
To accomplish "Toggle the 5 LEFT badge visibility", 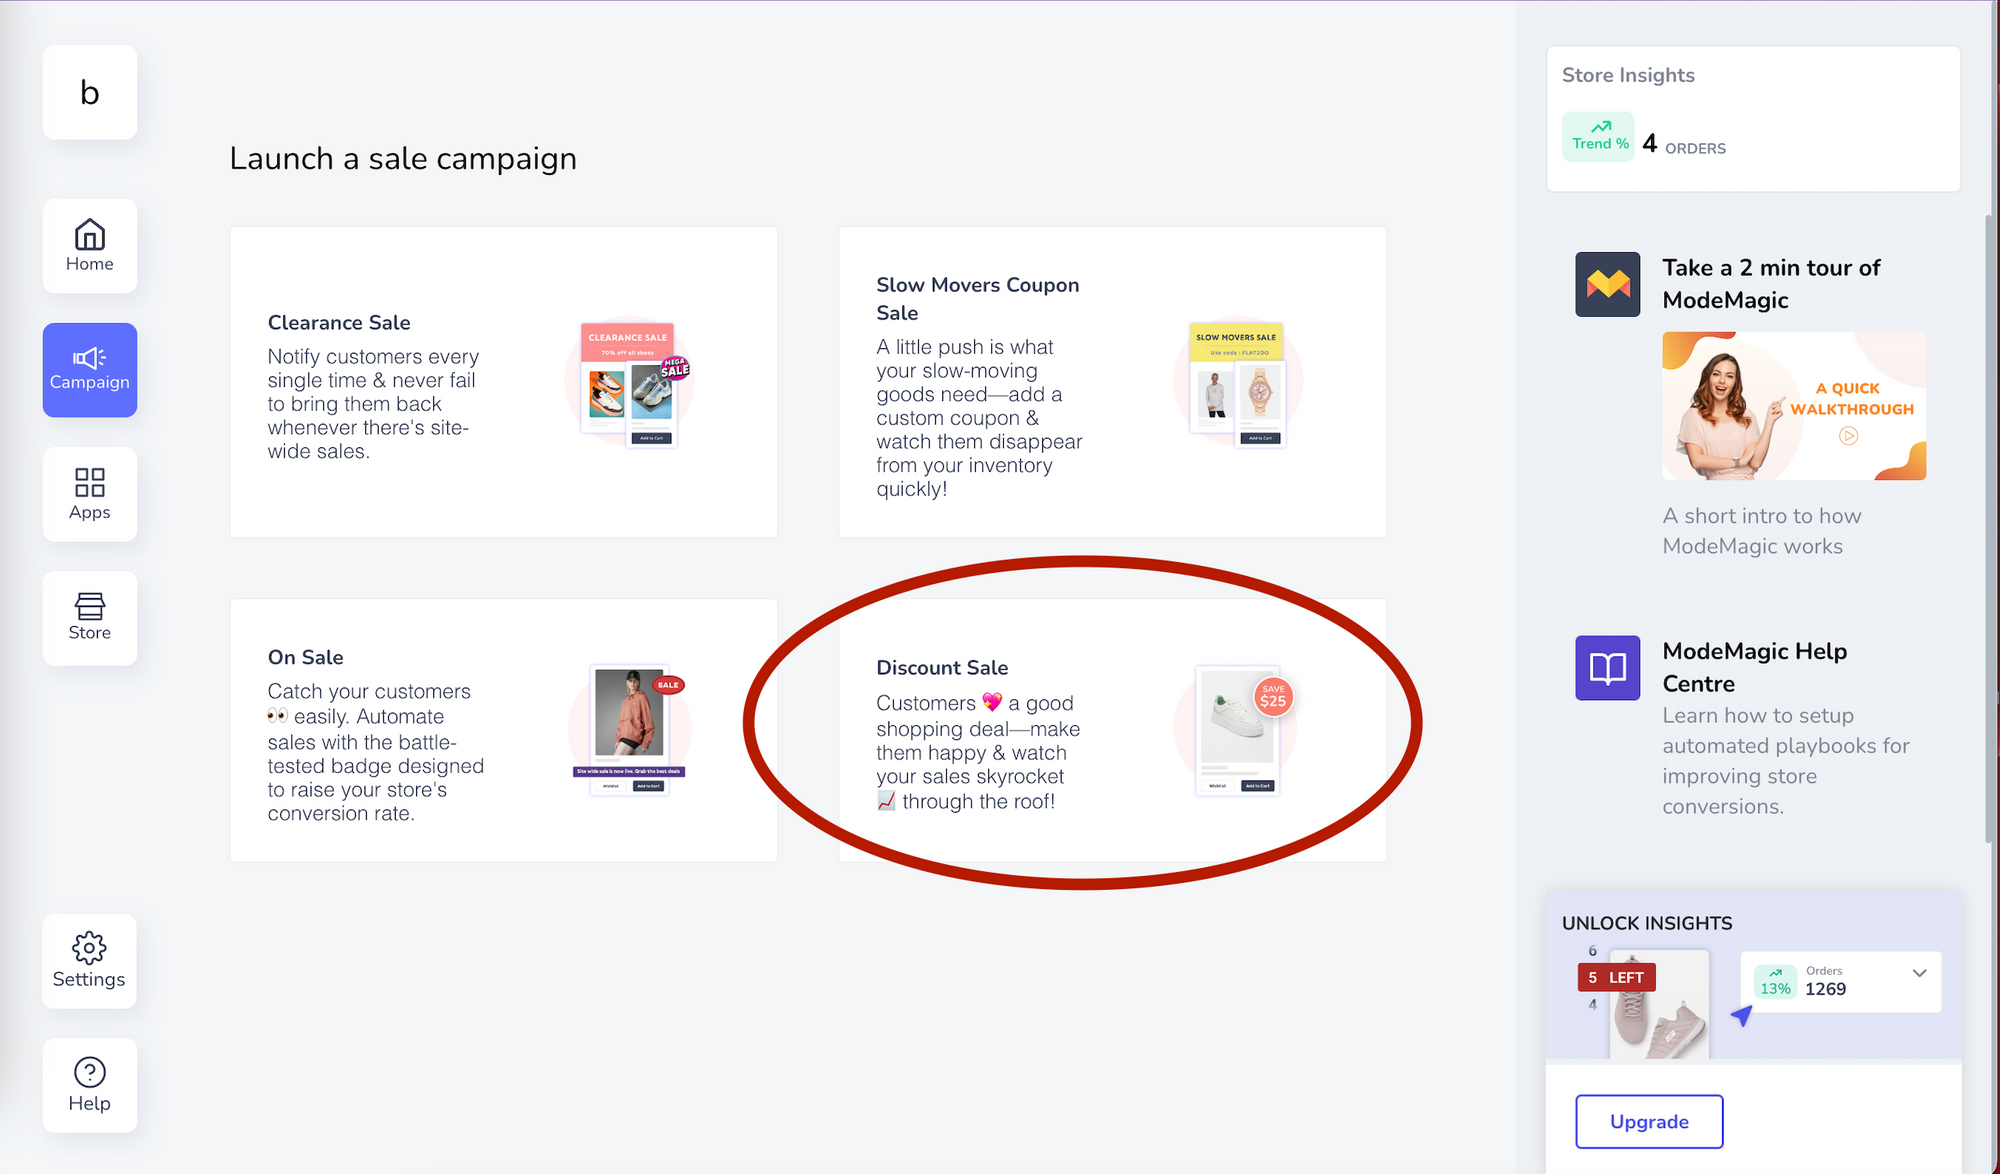I will tap(1614, 977).
